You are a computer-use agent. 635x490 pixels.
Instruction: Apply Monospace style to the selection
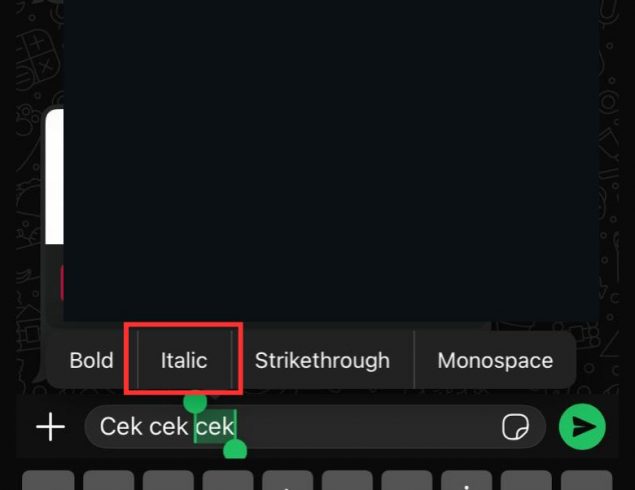495,360
